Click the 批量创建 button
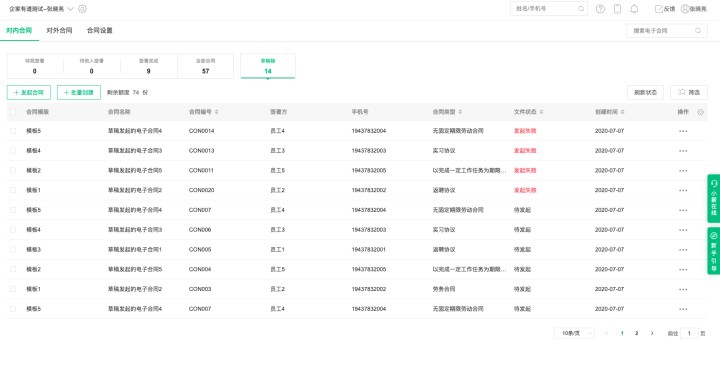The width and height of the screenshot is (720, 375). pos(79,92)
